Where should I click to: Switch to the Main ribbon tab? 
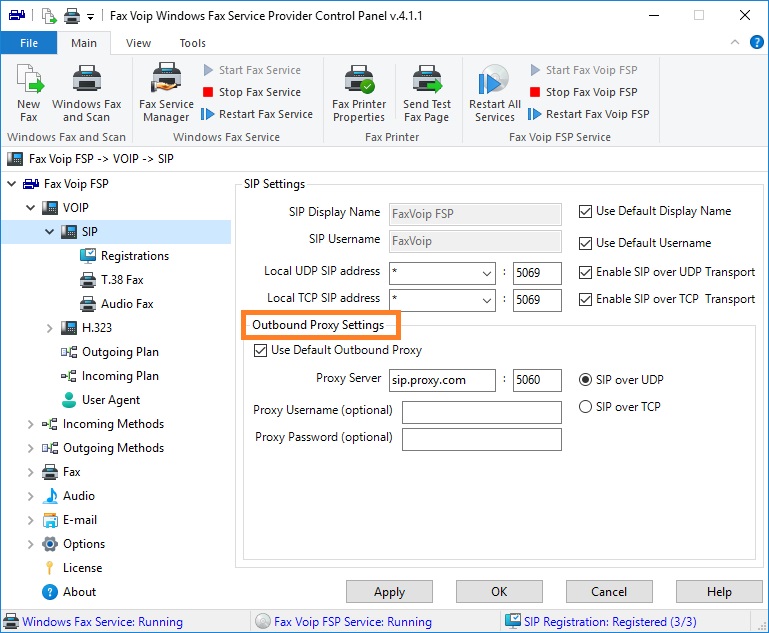tap(84, 43)
